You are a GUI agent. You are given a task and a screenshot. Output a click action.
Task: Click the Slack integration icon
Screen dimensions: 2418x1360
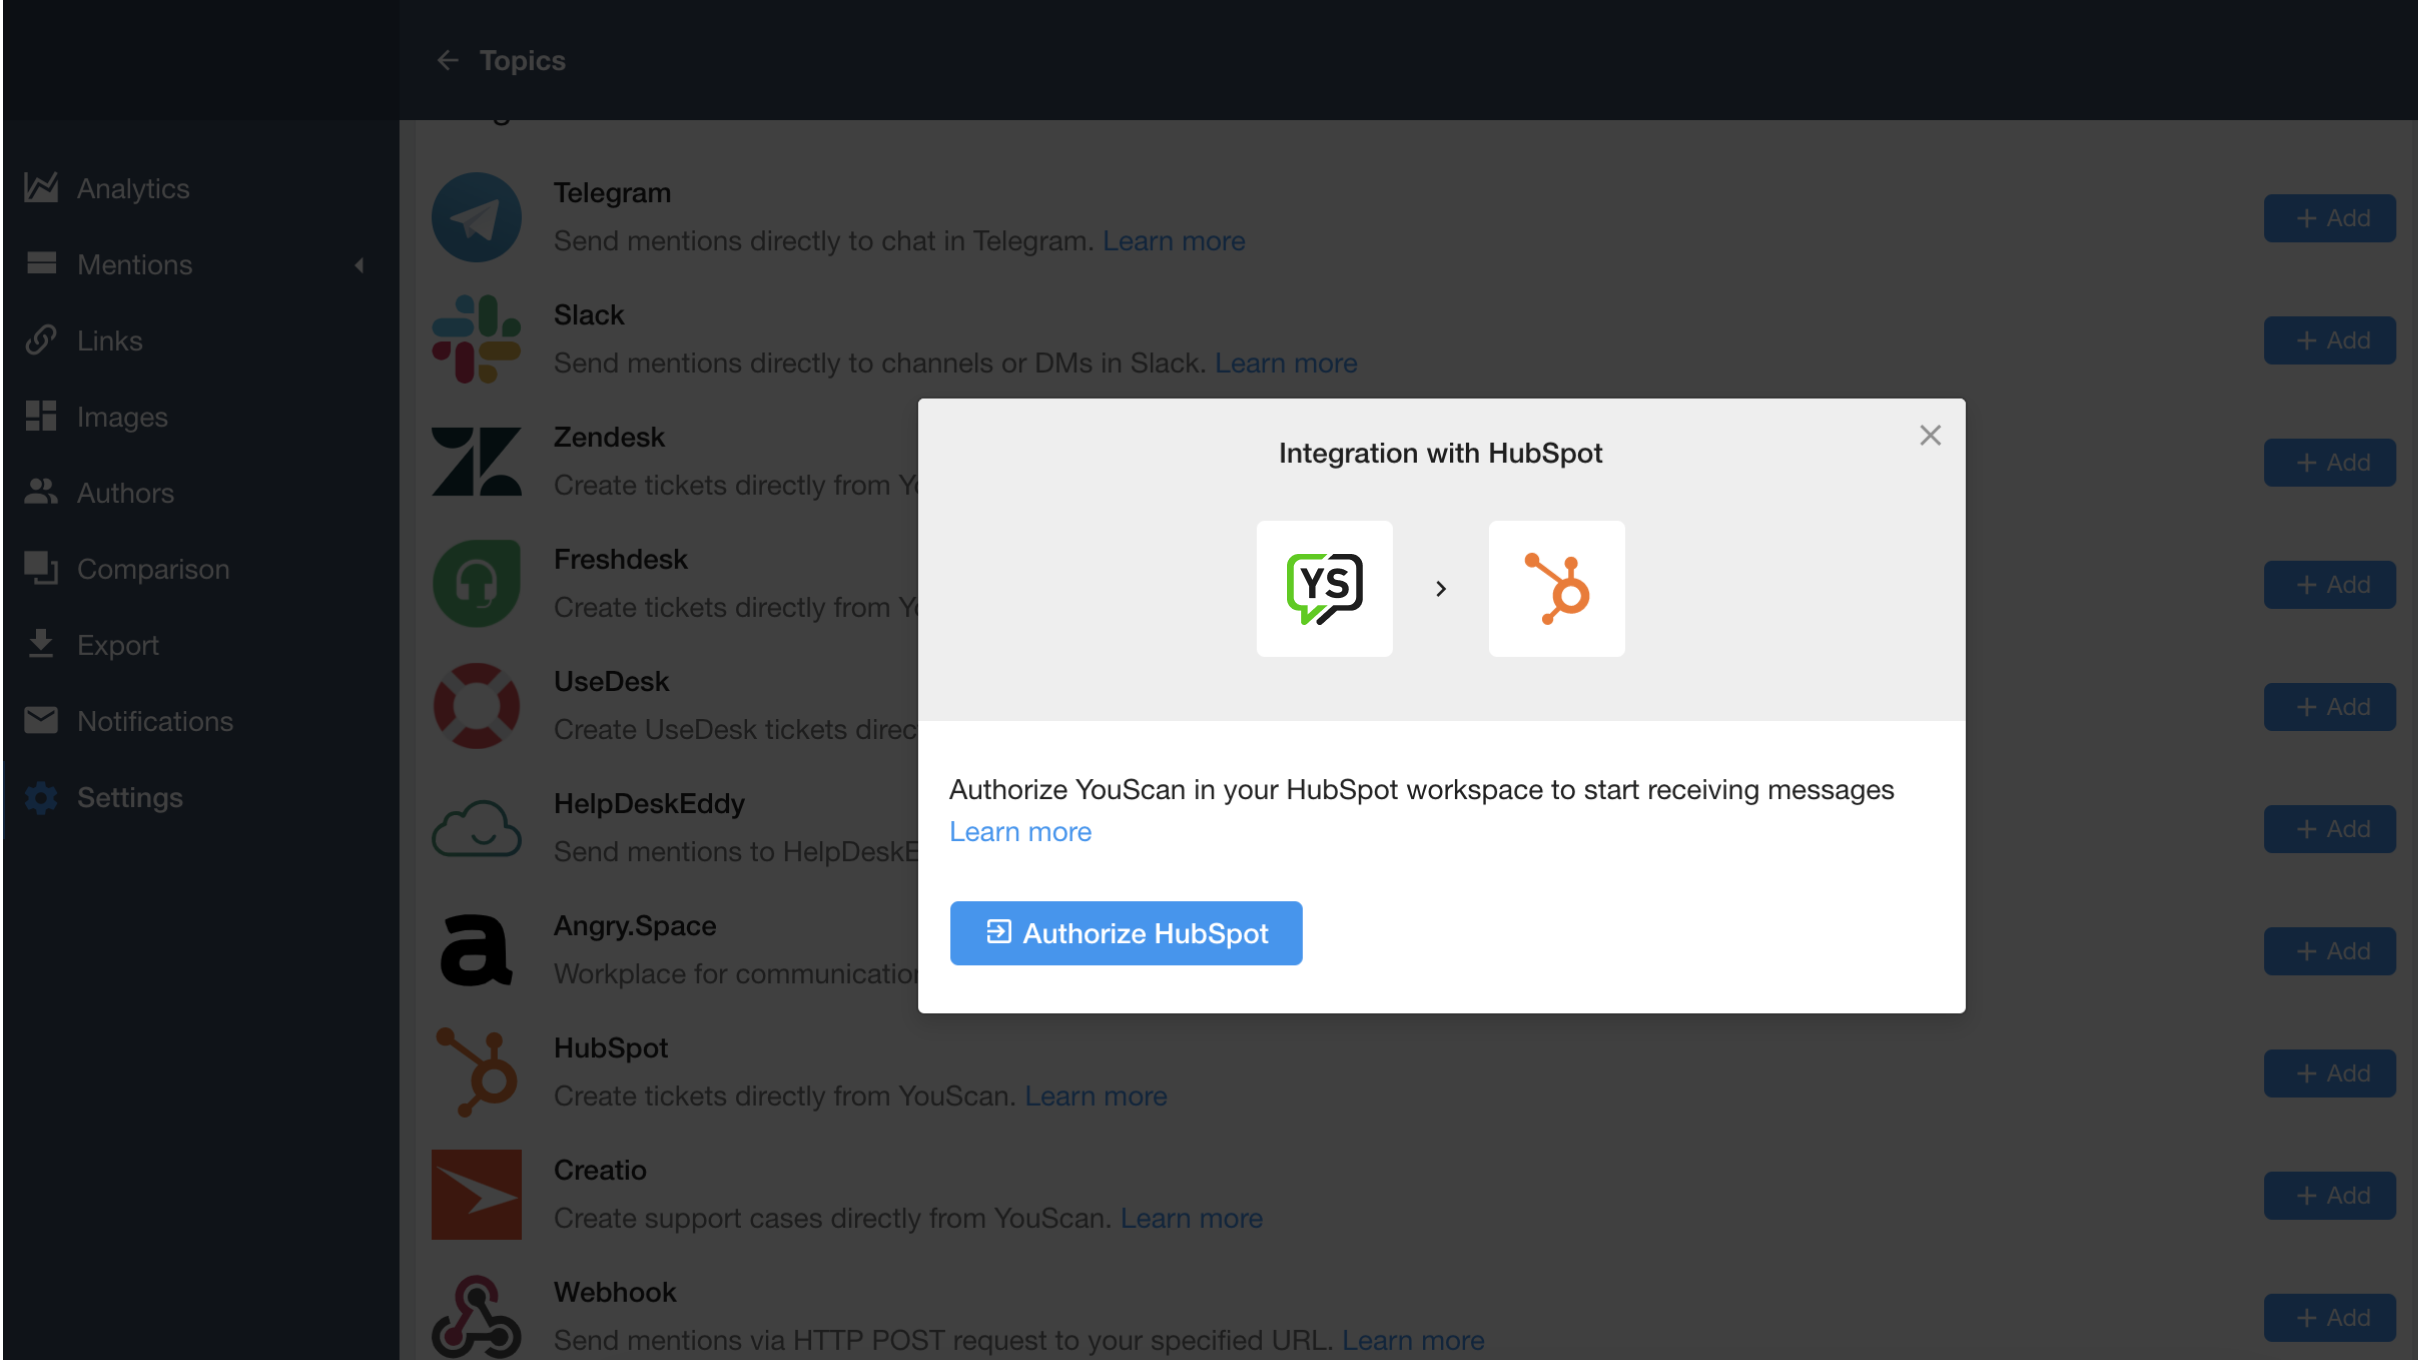[476, 338]
